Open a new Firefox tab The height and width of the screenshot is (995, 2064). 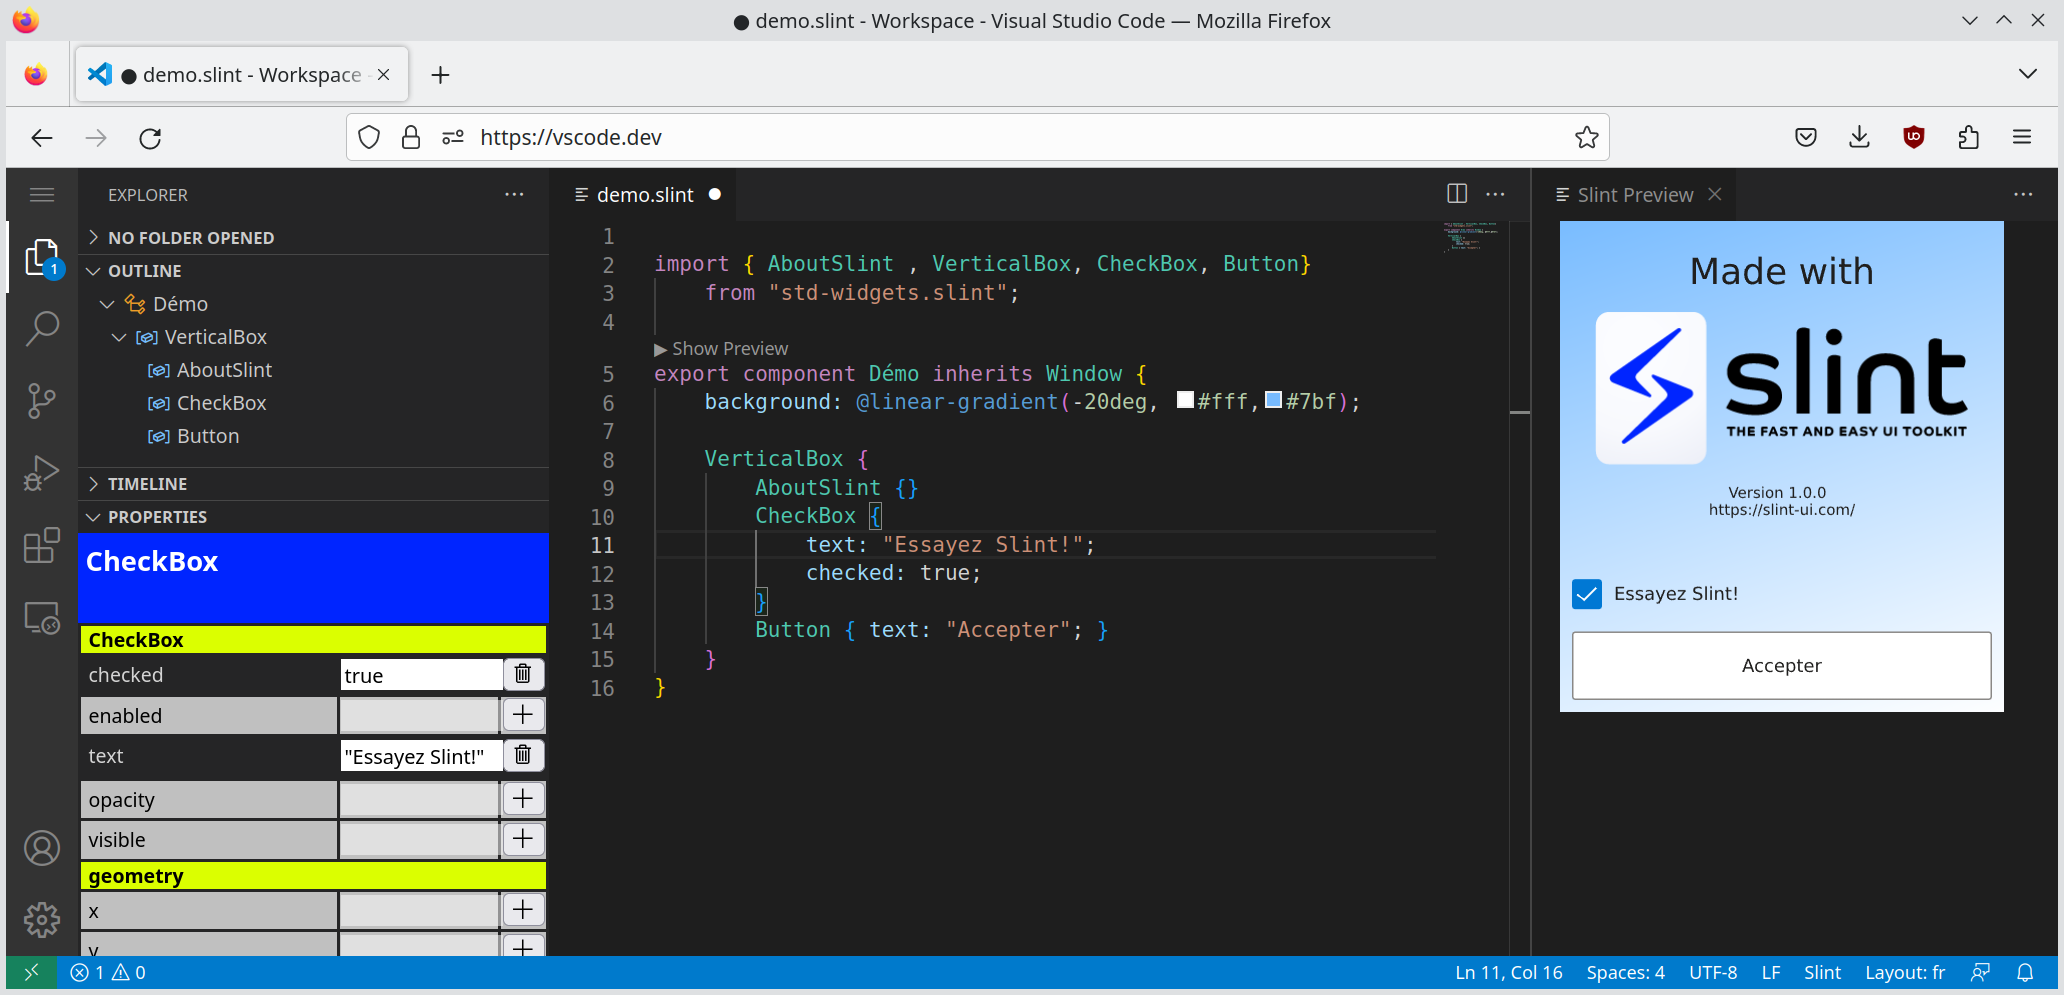click(440, 75)
